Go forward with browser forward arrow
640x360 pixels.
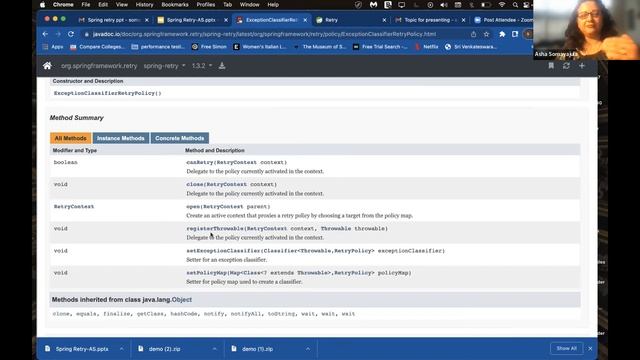(x=58, y=34)
